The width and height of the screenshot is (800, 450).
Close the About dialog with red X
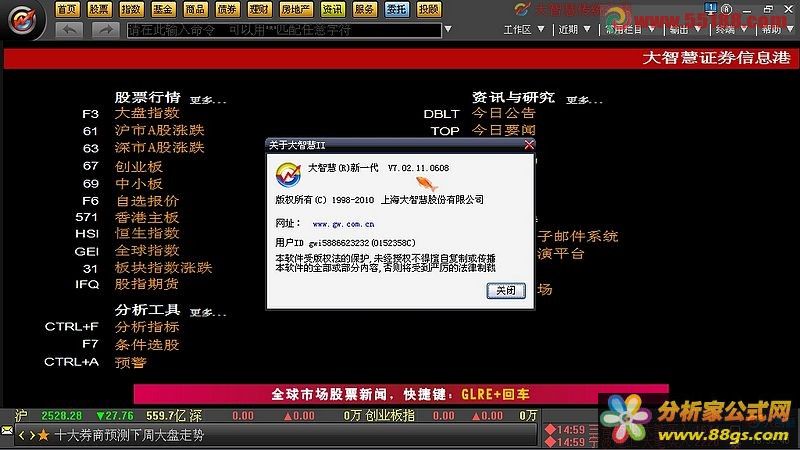(x=529, y=145)
